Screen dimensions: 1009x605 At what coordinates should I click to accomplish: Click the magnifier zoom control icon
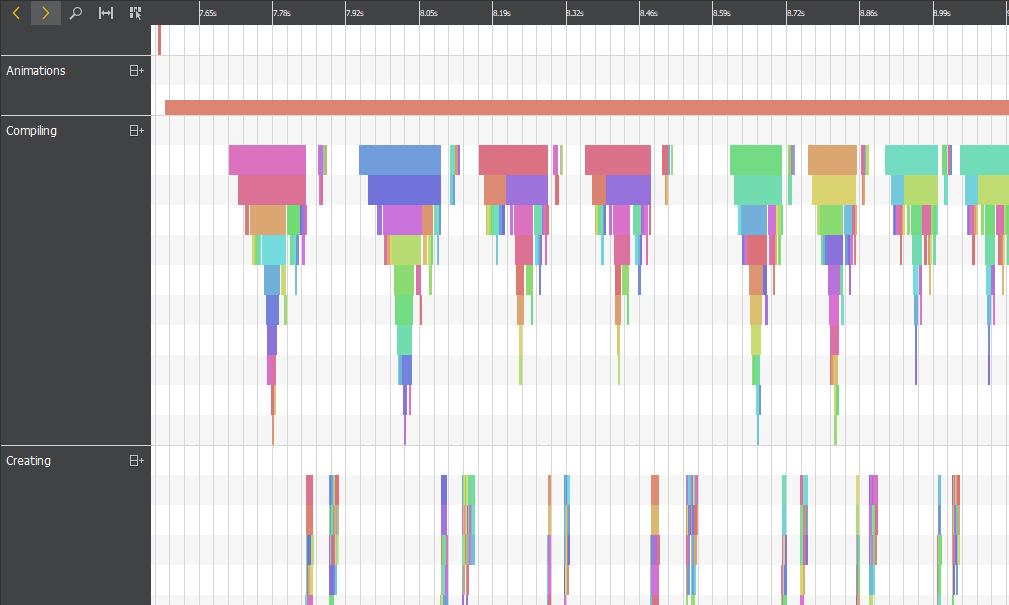75,13
